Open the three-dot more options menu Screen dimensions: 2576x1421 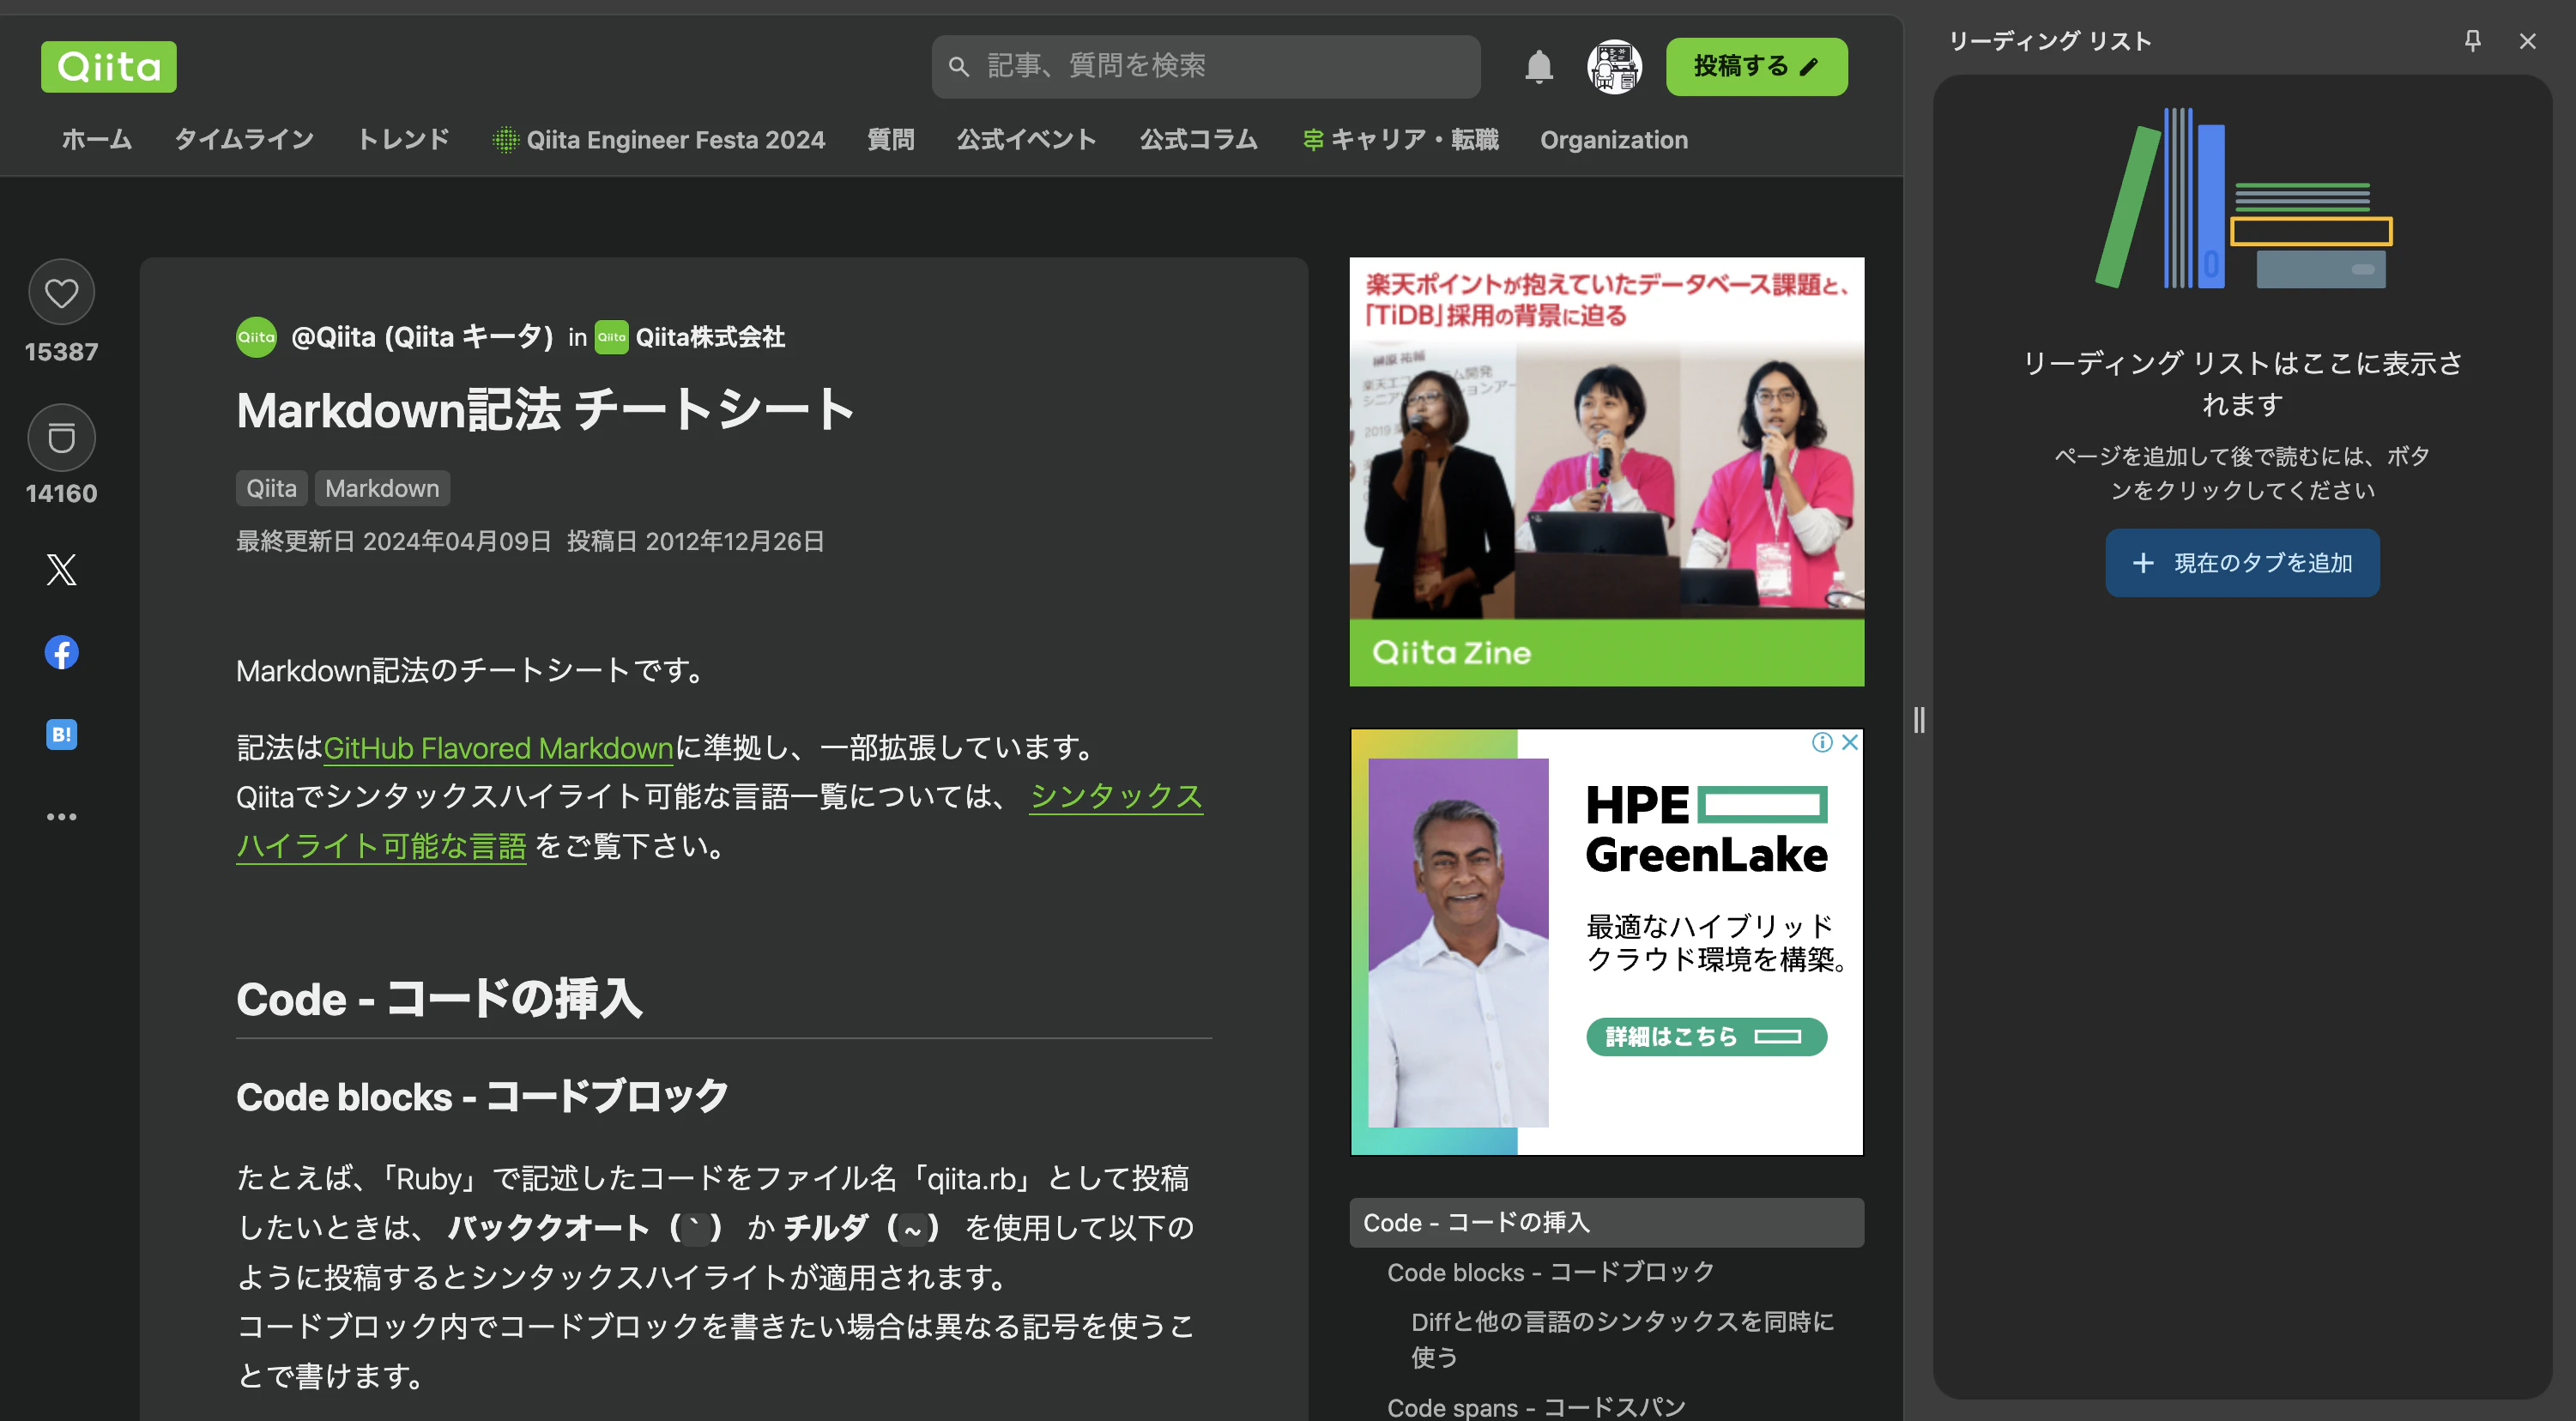[62, 817]
